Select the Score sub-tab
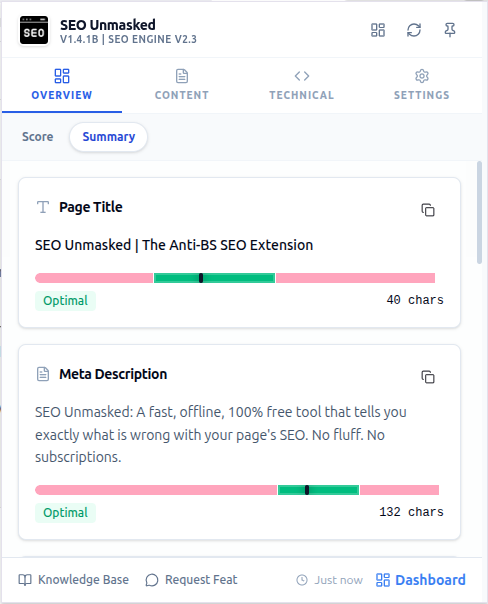 [37, 137]
